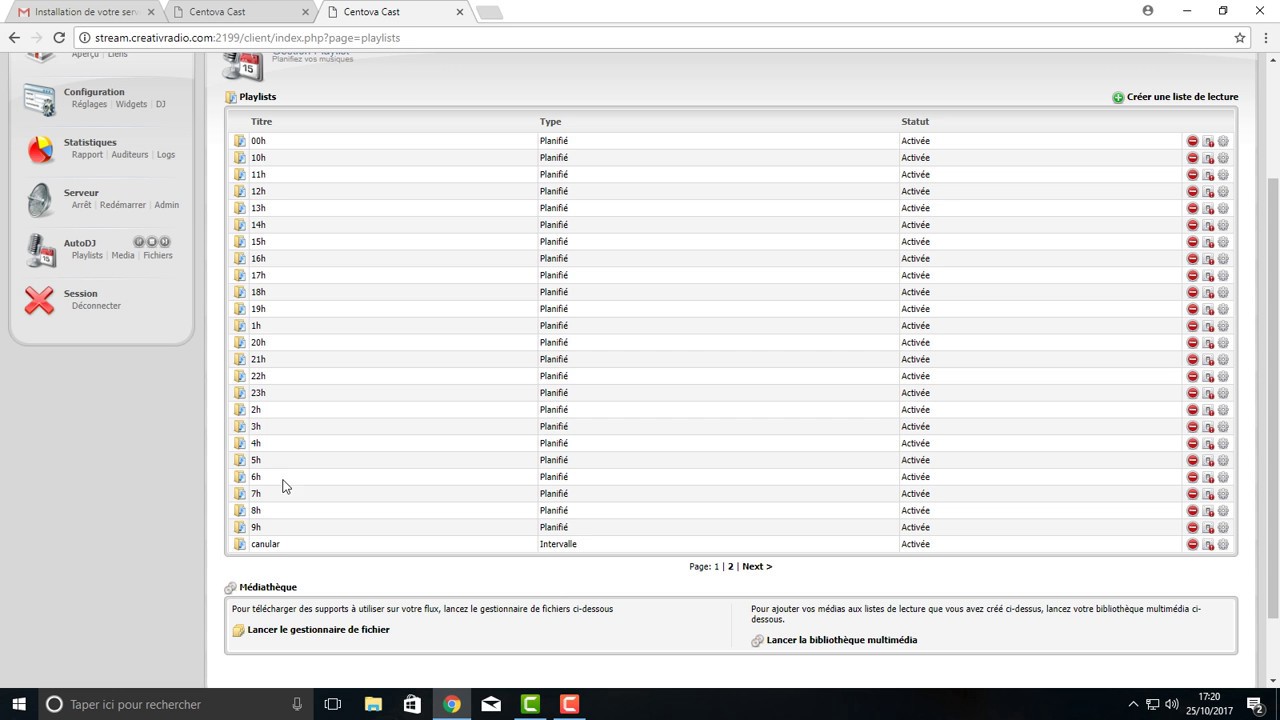Click the Next > pagination link

757,567
